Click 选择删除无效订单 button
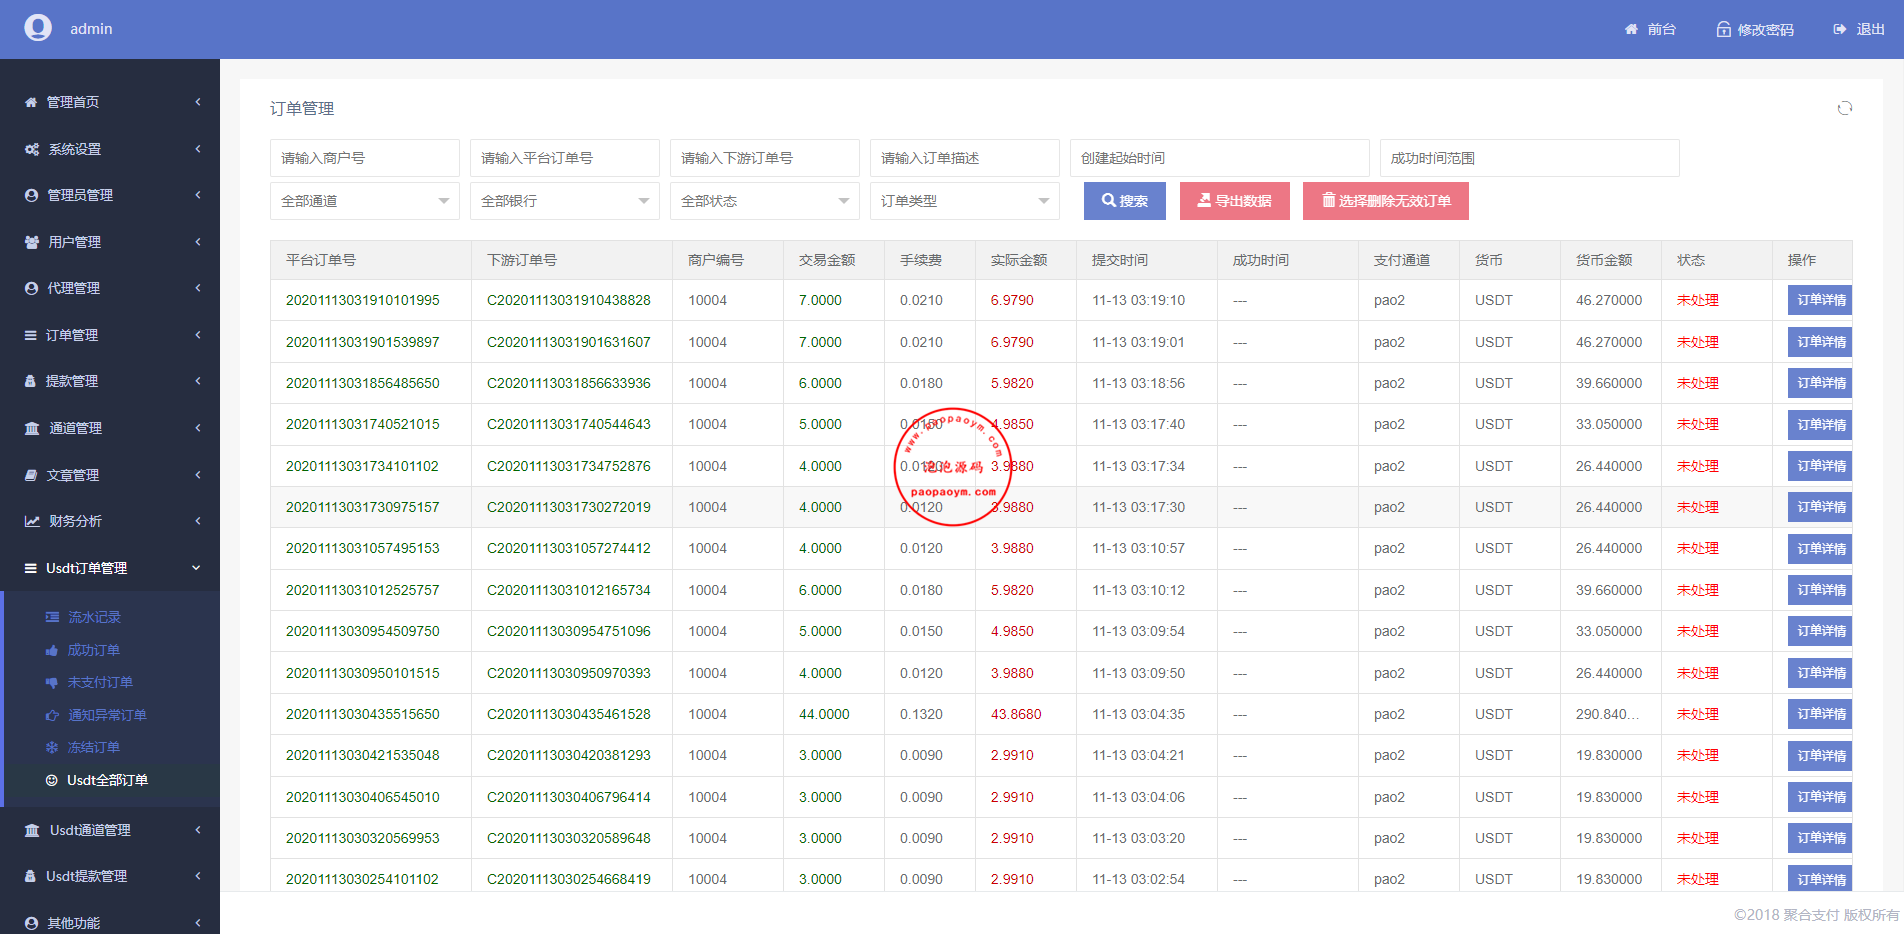Screen dimensions: 1904x934 click(1385, 201)
